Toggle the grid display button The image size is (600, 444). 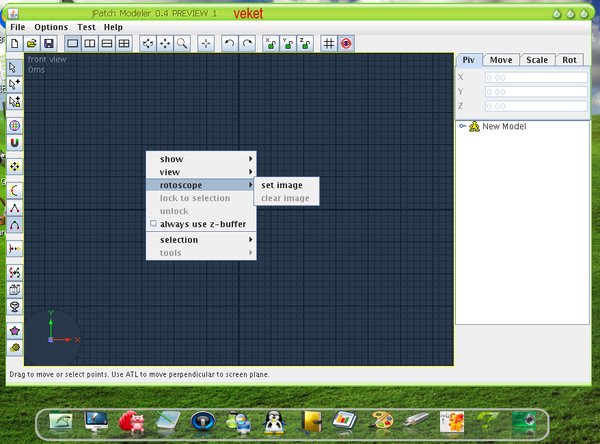(x=328, y=44)
